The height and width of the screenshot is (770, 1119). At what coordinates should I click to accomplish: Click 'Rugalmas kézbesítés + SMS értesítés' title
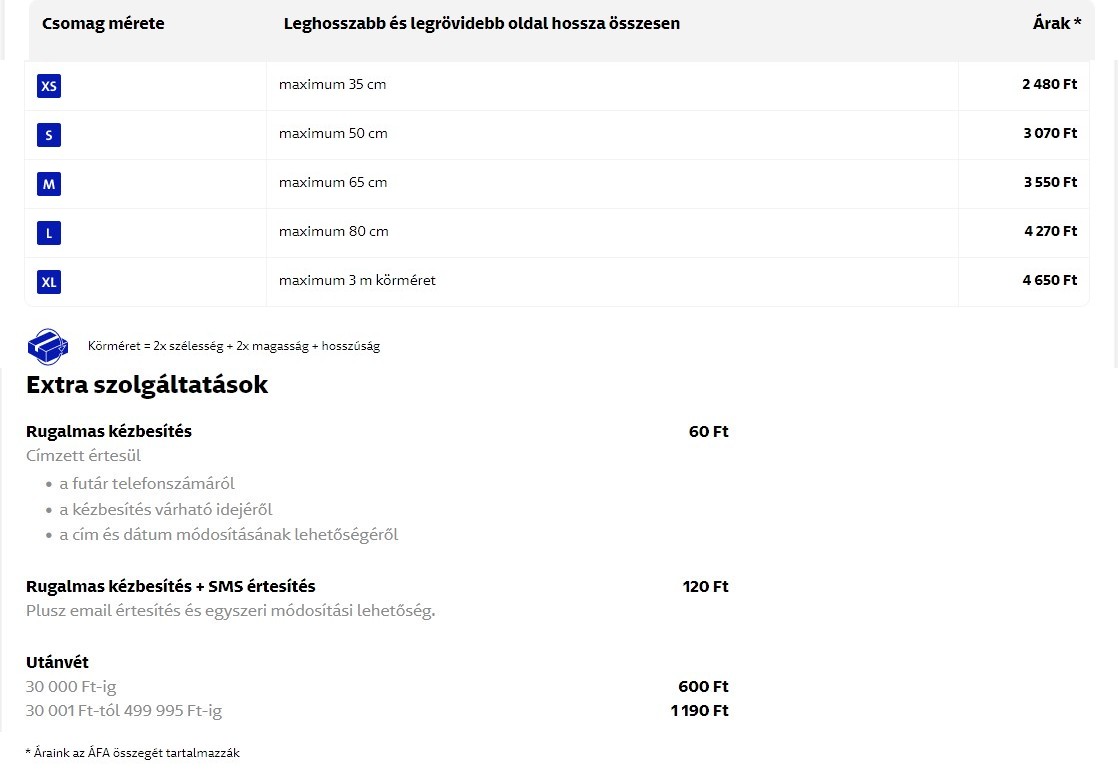(170, 587)
